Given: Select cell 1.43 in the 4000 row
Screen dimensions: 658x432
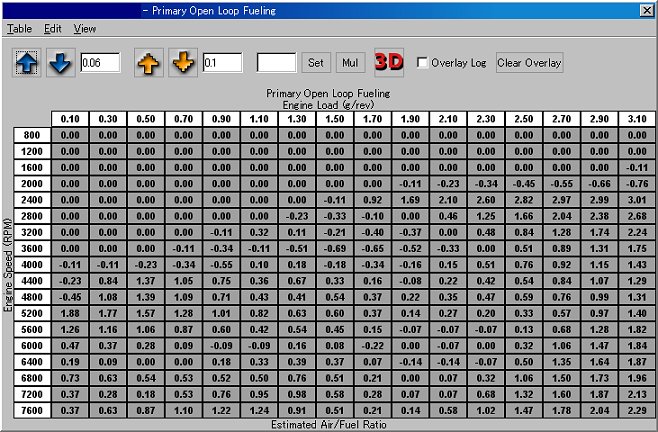Looking at the screenshot, I should [x=637, y=265].
